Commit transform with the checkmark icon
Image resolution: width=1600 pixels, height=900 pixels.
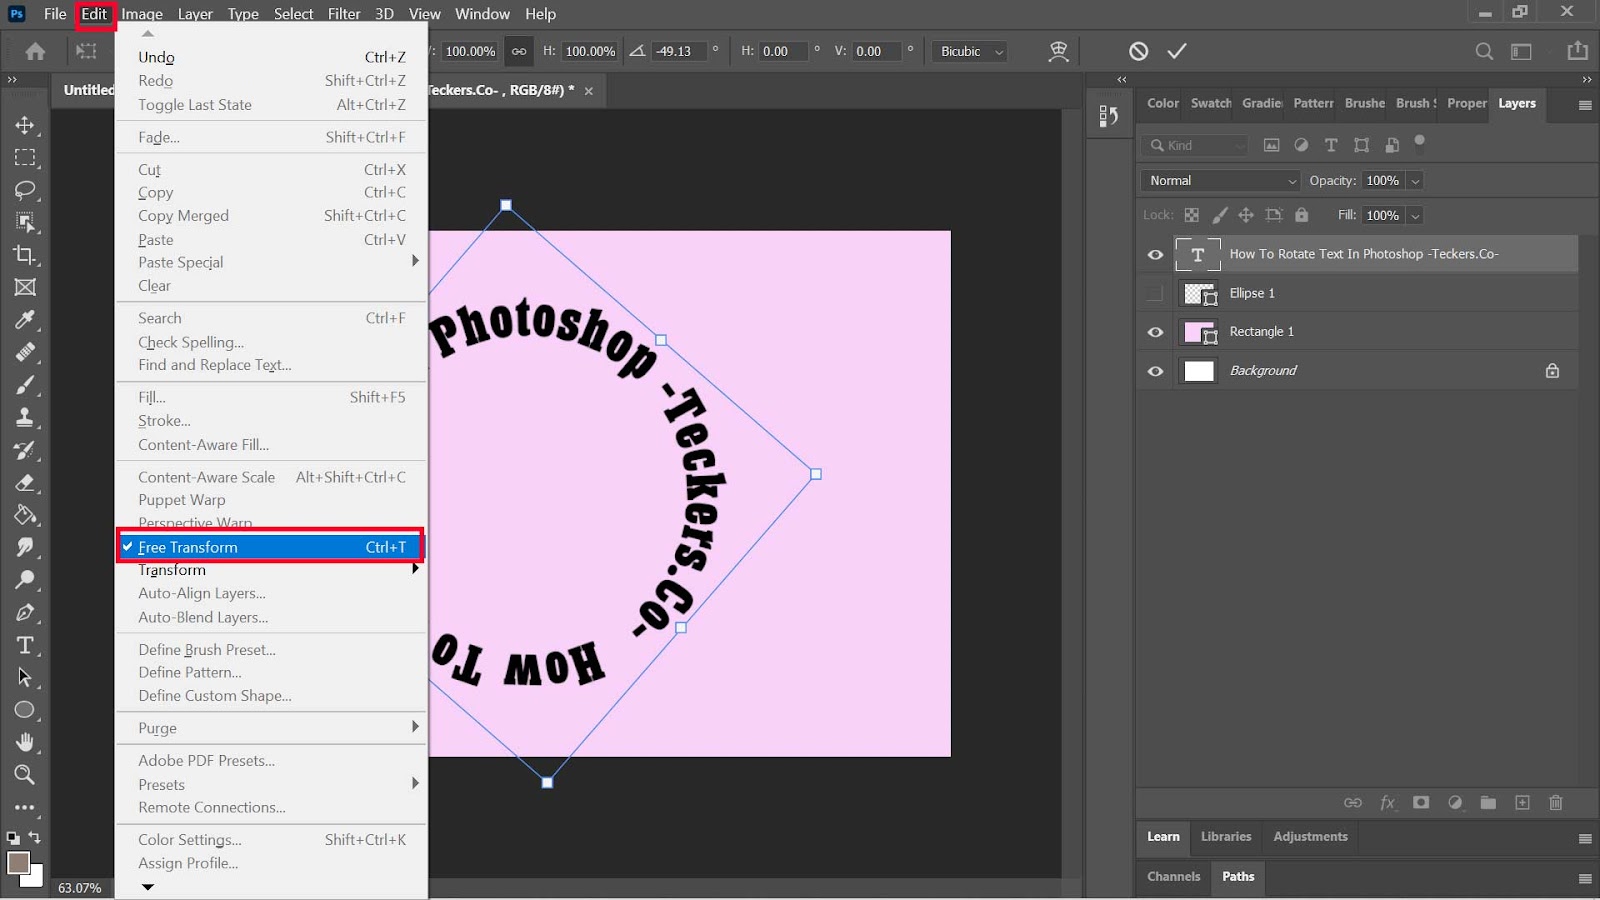(x=1177, y=51)
